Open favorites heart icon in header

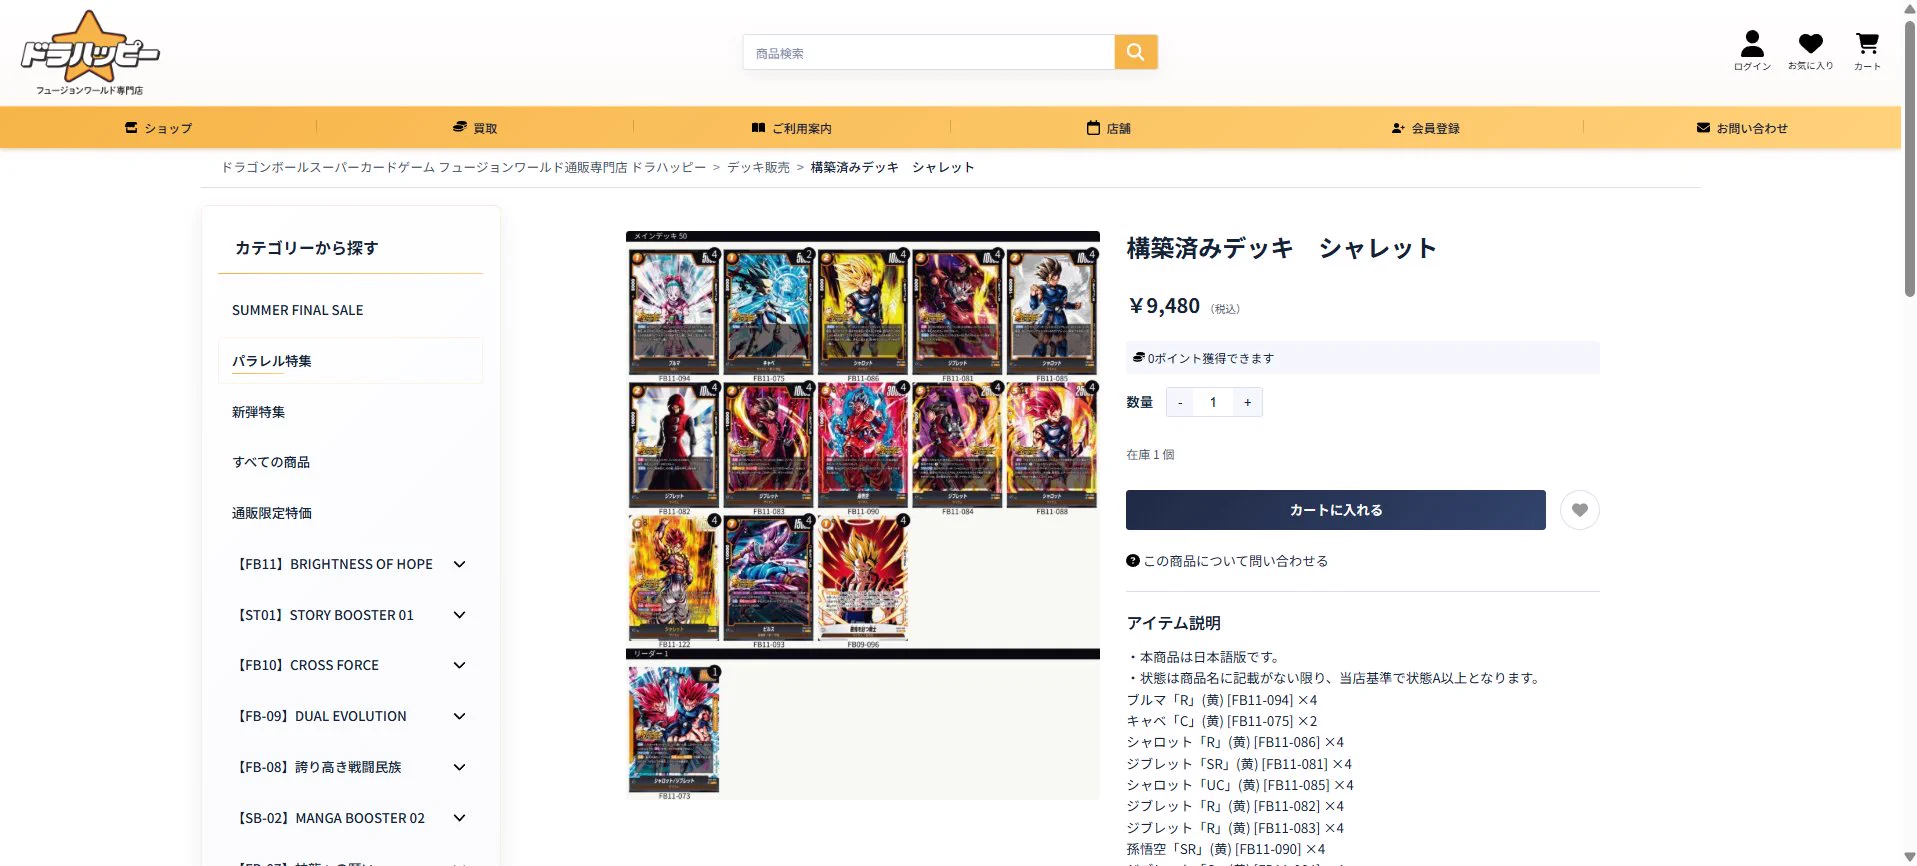[1810, 50]
